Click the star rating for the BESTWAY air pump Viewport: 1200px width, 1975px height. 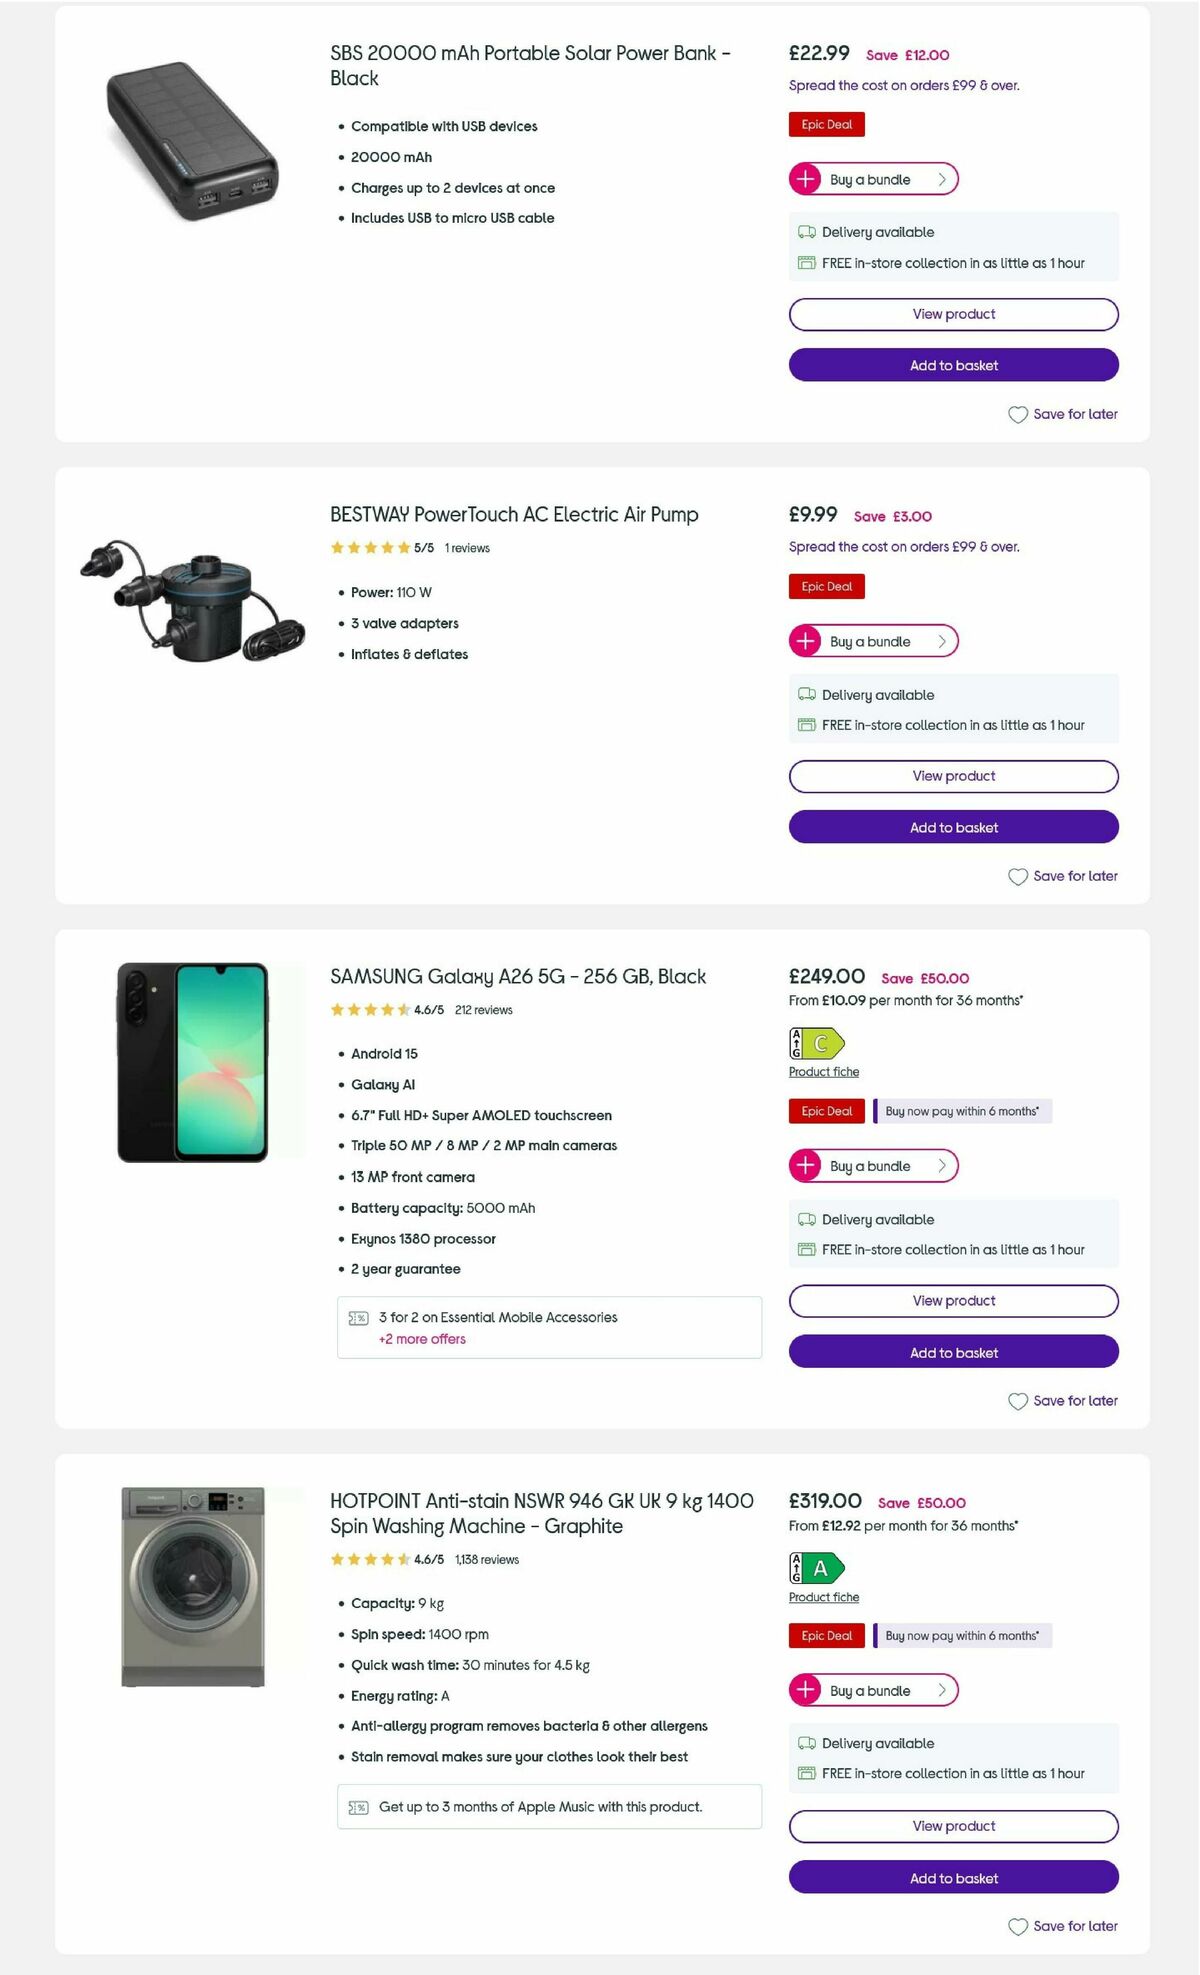370,548
